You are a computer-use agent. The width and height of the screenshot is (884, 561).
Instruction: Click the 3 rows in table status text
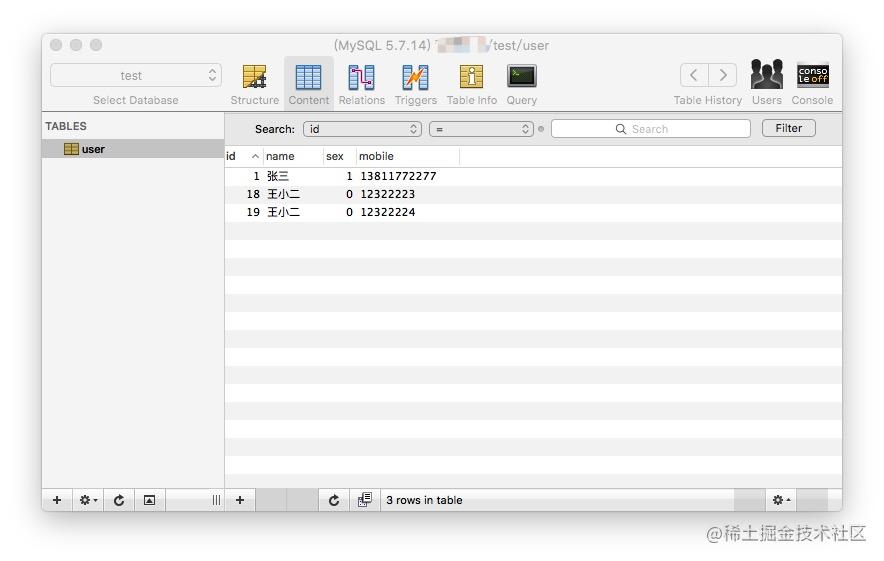click(x=424, y=500)
